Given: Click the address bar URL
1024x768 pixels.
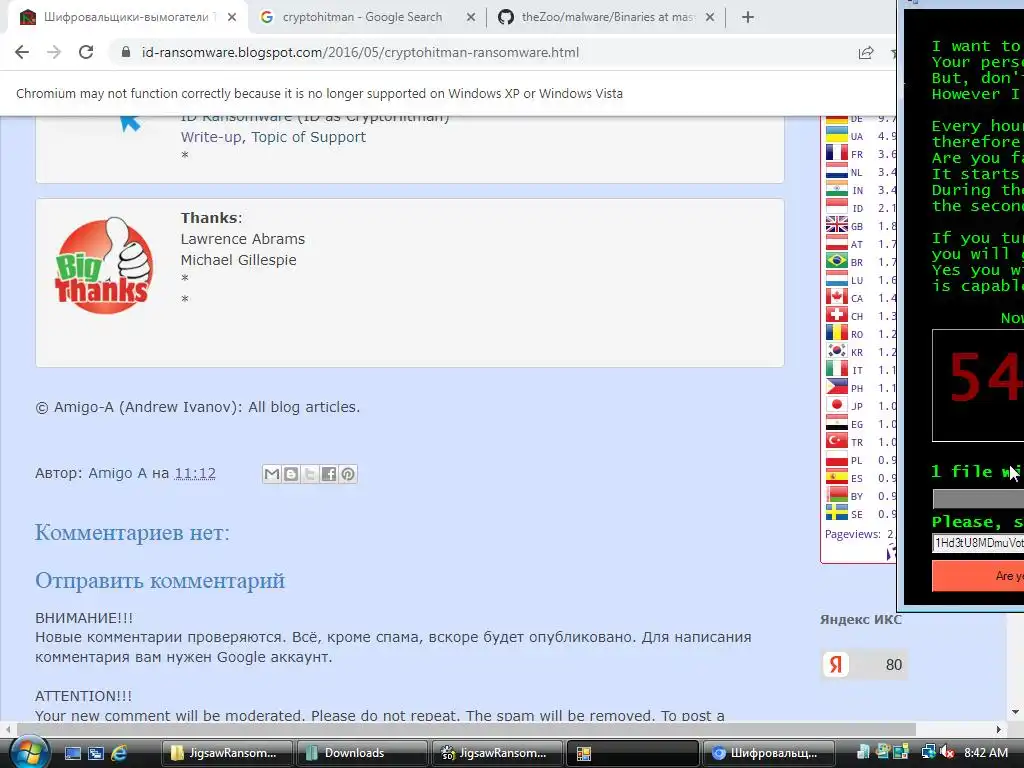Looking at the screenshot, I should click(x=360, y=52).
